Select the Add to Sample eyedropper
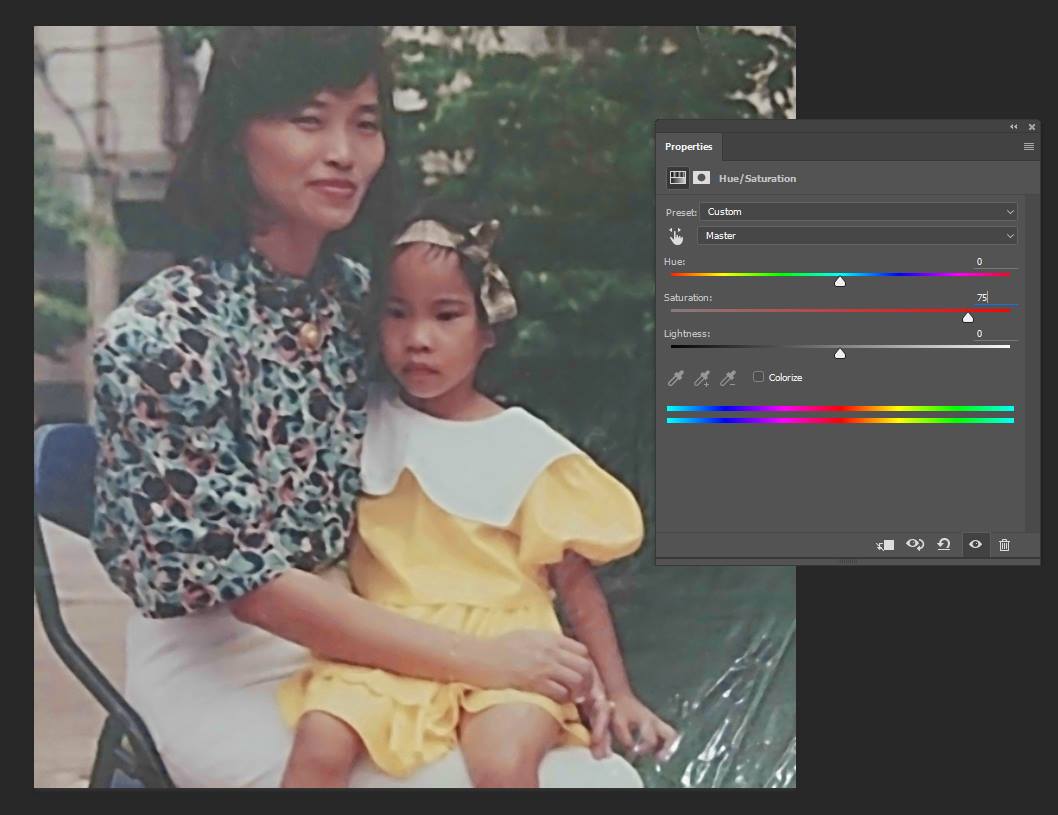 click(x=702, y=378)
